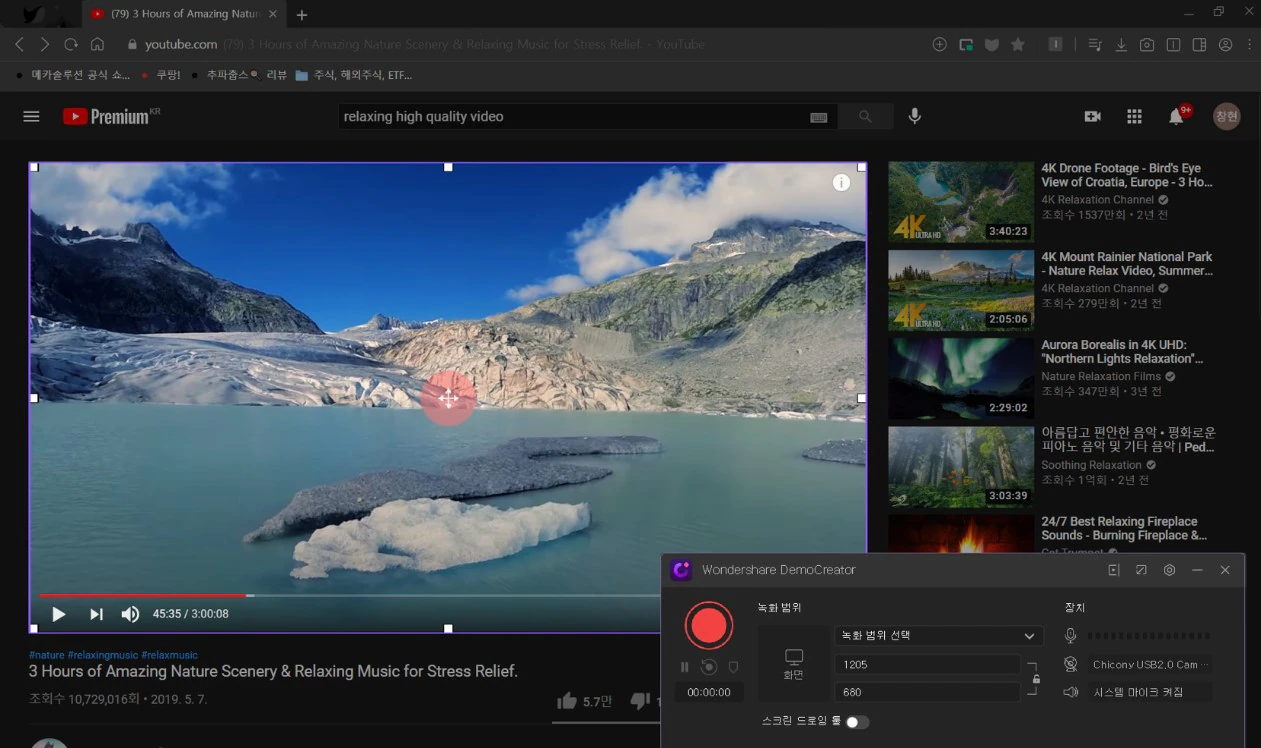
Task: Pause the DemoCreator recording
Action: pyautogui.click(x=685, y=667)
